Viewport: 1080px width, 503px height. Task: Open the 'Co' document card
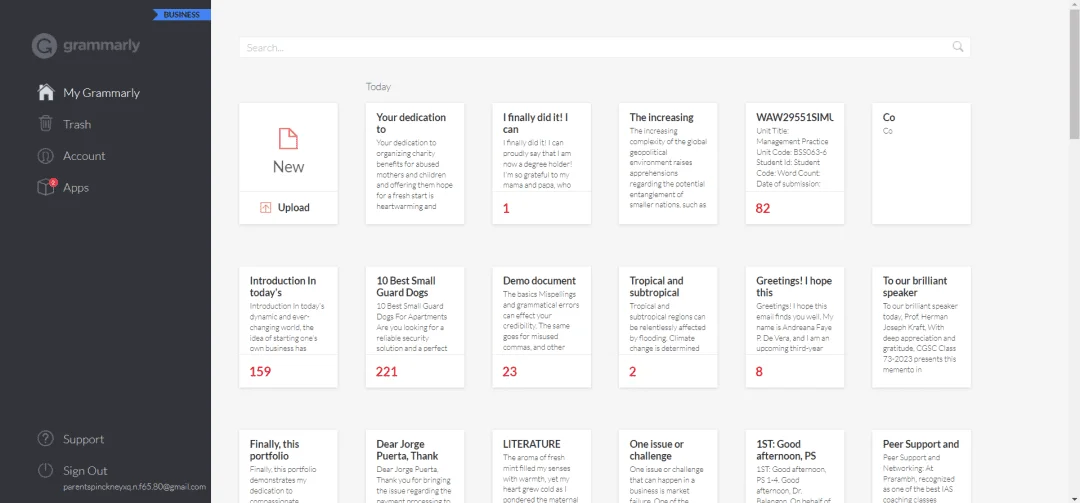[921, 163]
